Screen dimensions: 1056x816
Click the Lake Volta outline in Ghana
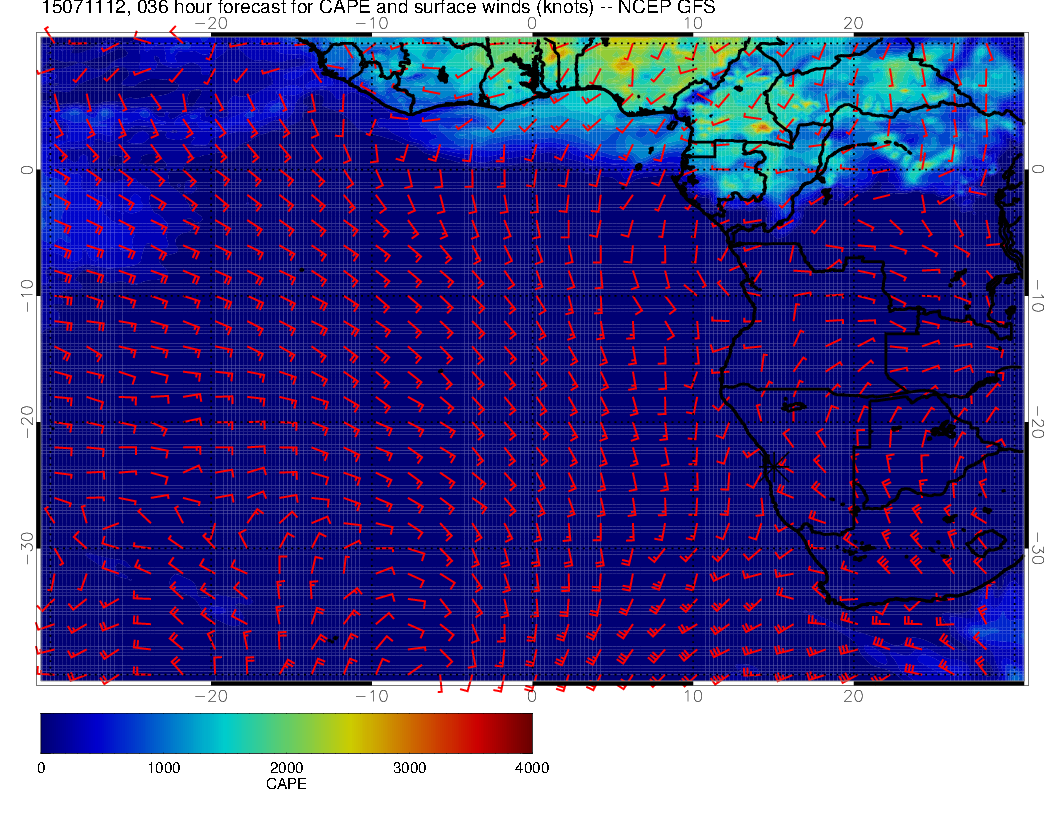pyautogui.click(x=522, y=68)
